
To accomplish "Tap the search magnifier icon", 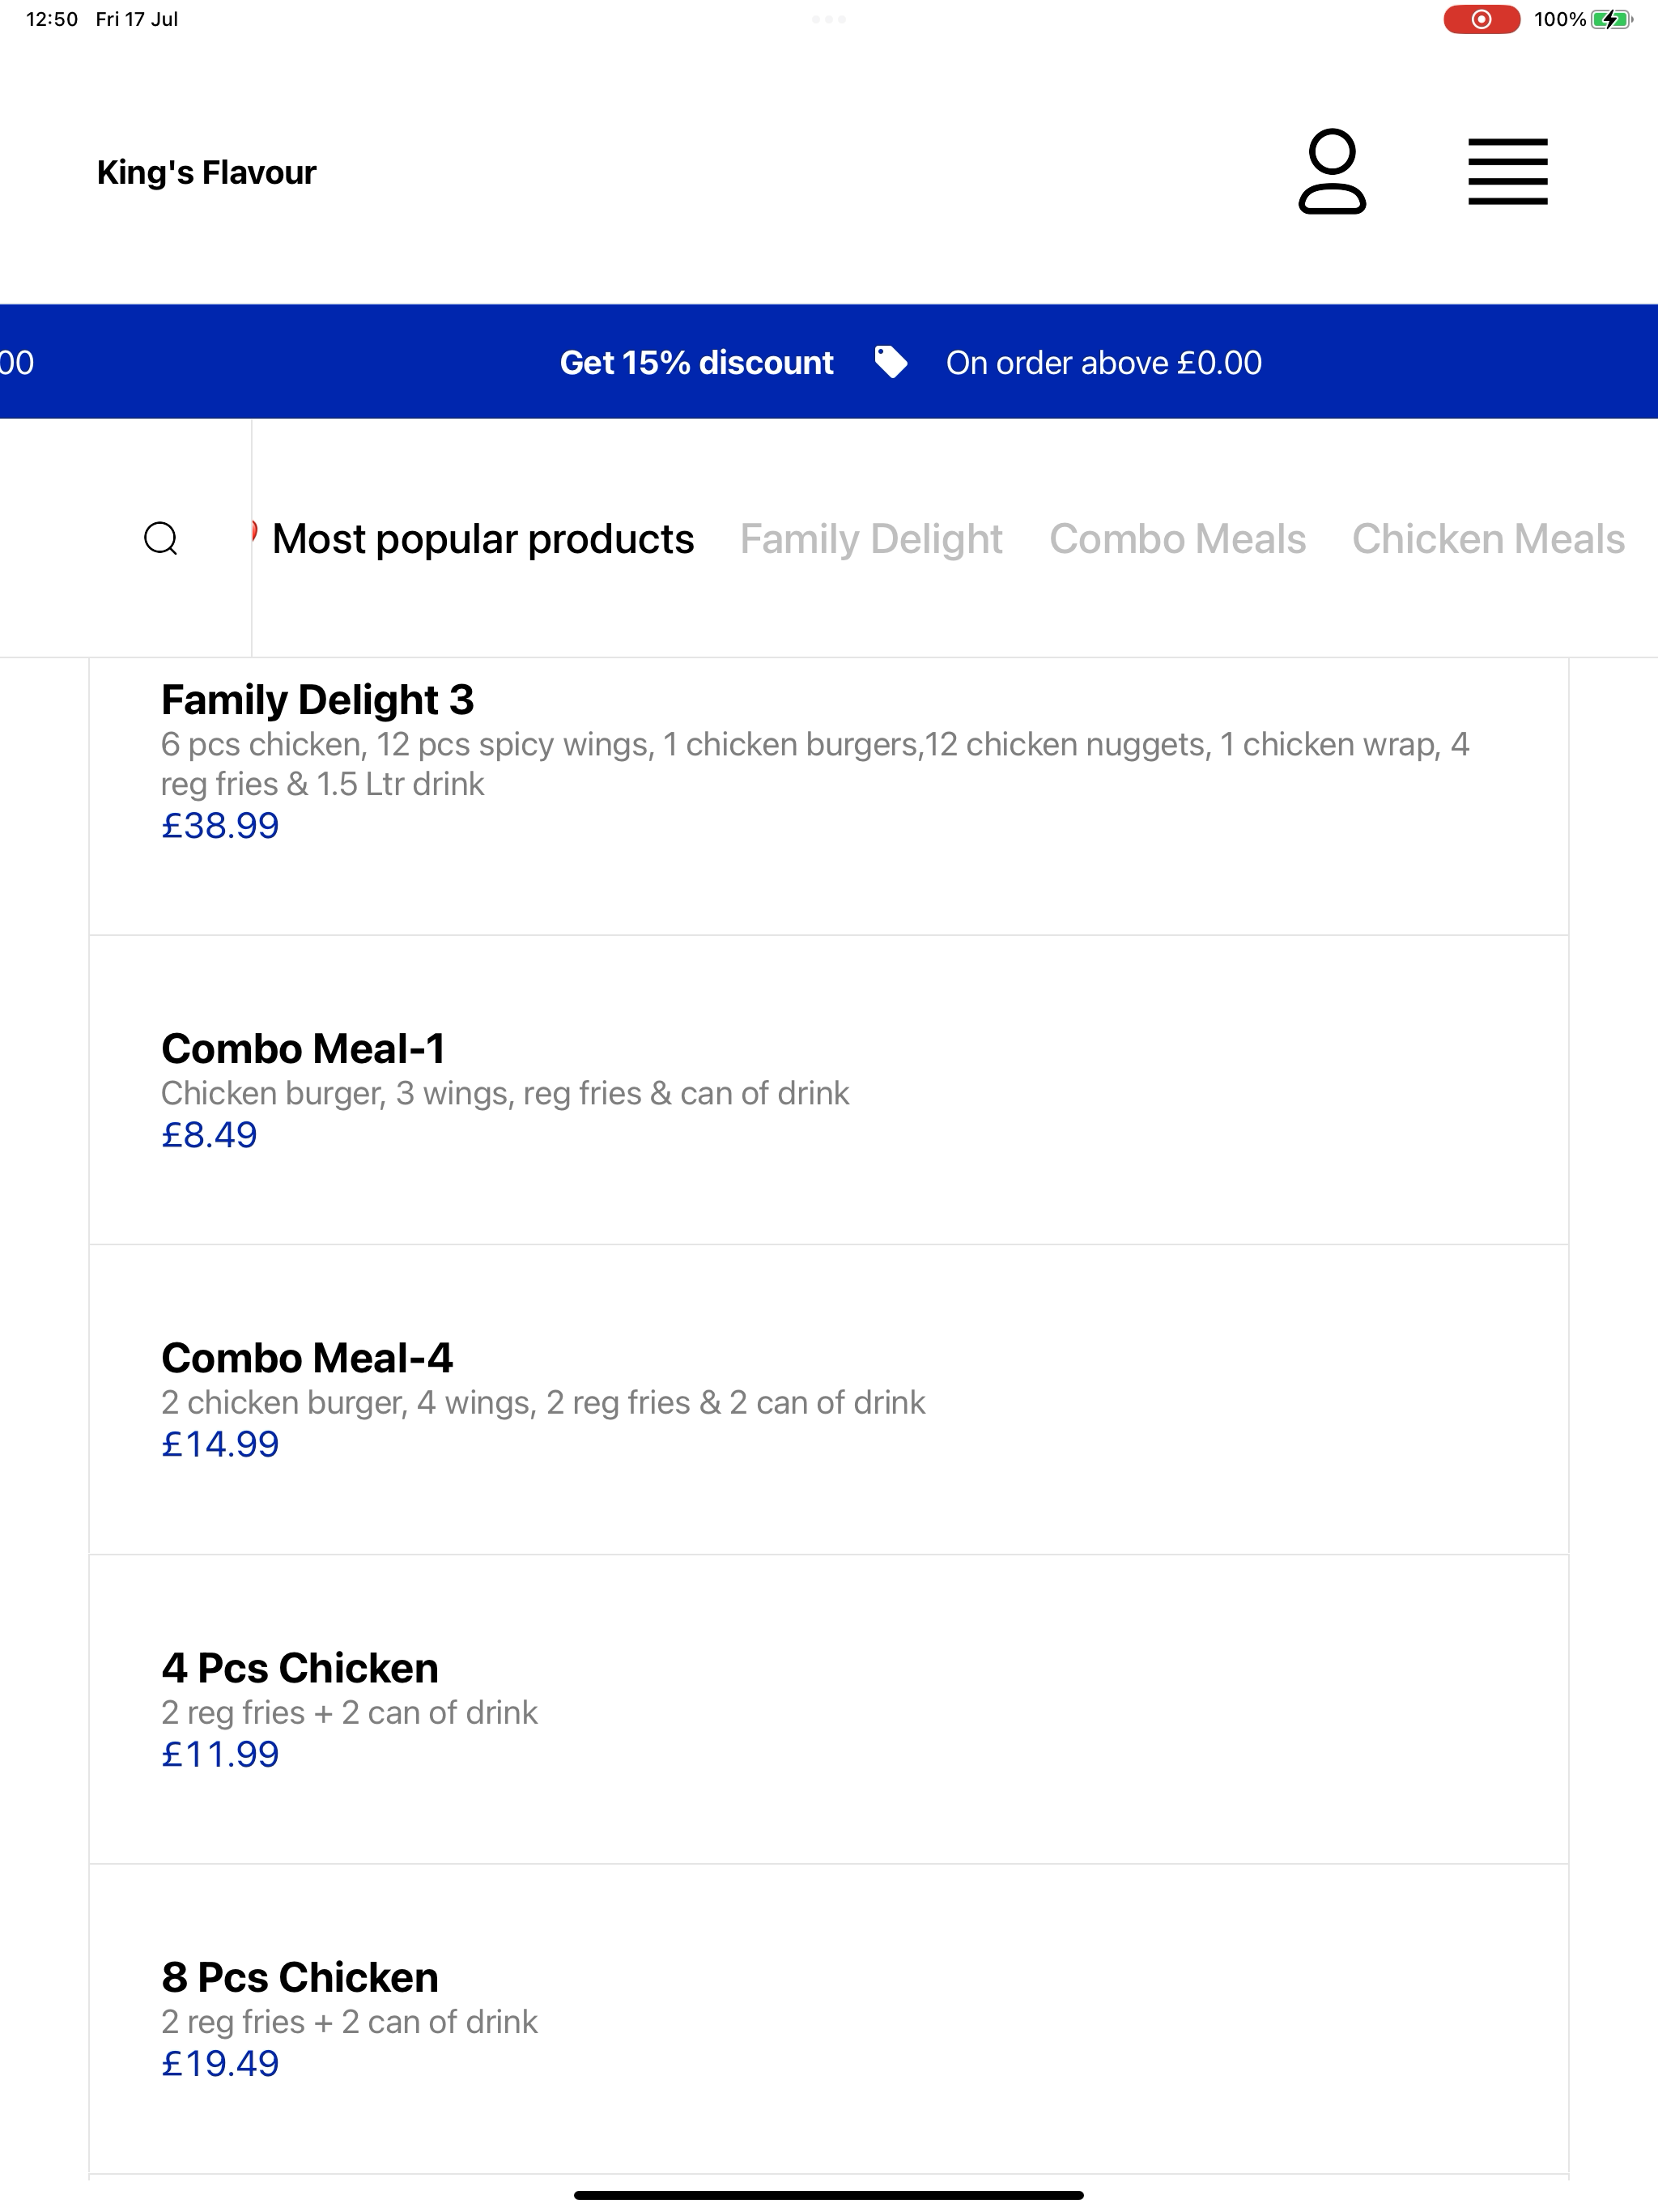I will click(x=161, y=538).
